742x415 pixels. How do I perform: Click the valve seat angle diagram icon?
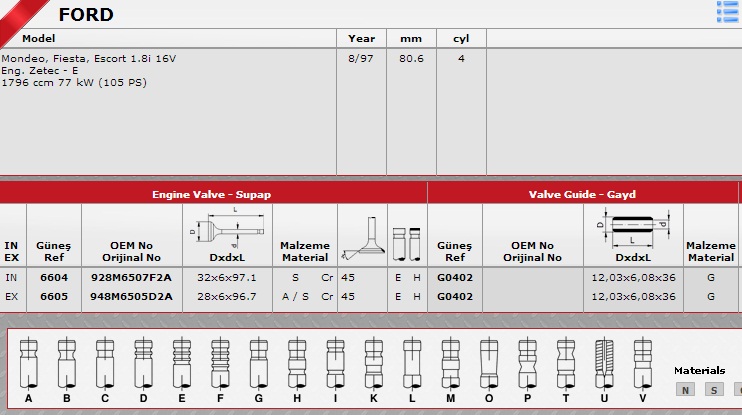pyautogui.click(x=362, y=238)
